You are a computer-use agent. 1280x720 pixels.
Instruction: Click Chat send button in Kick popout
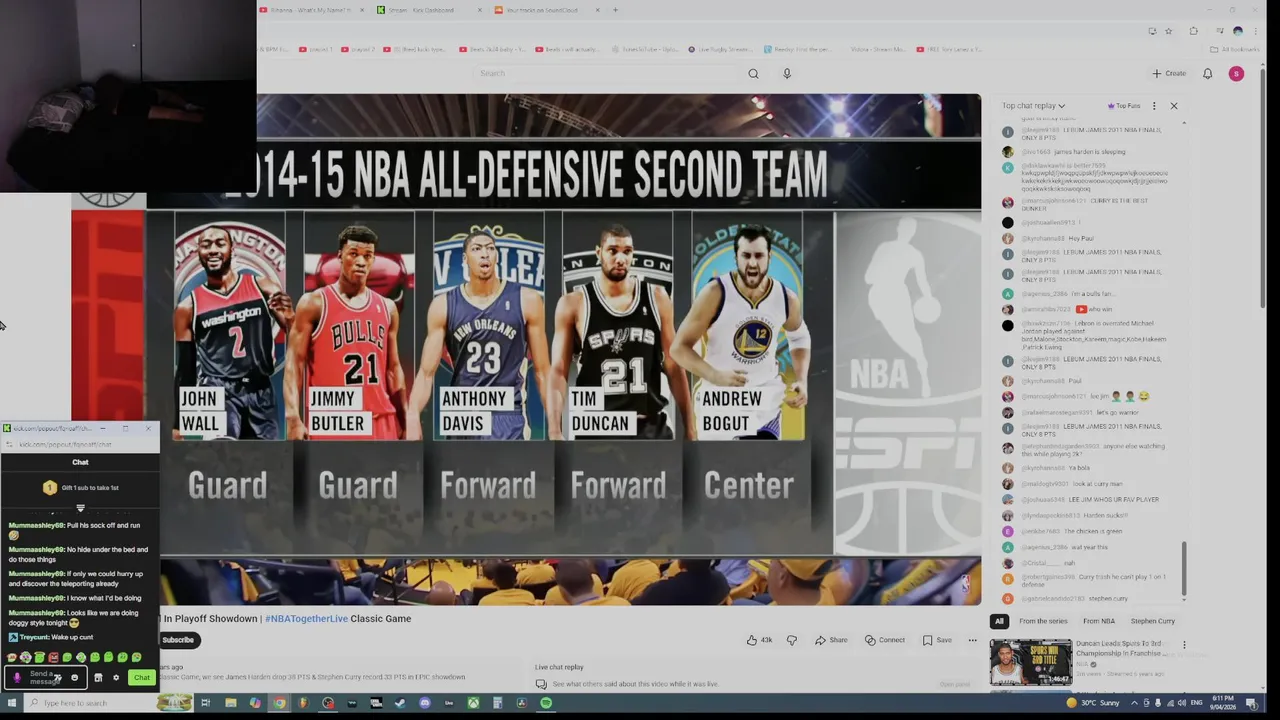(142, 678)
